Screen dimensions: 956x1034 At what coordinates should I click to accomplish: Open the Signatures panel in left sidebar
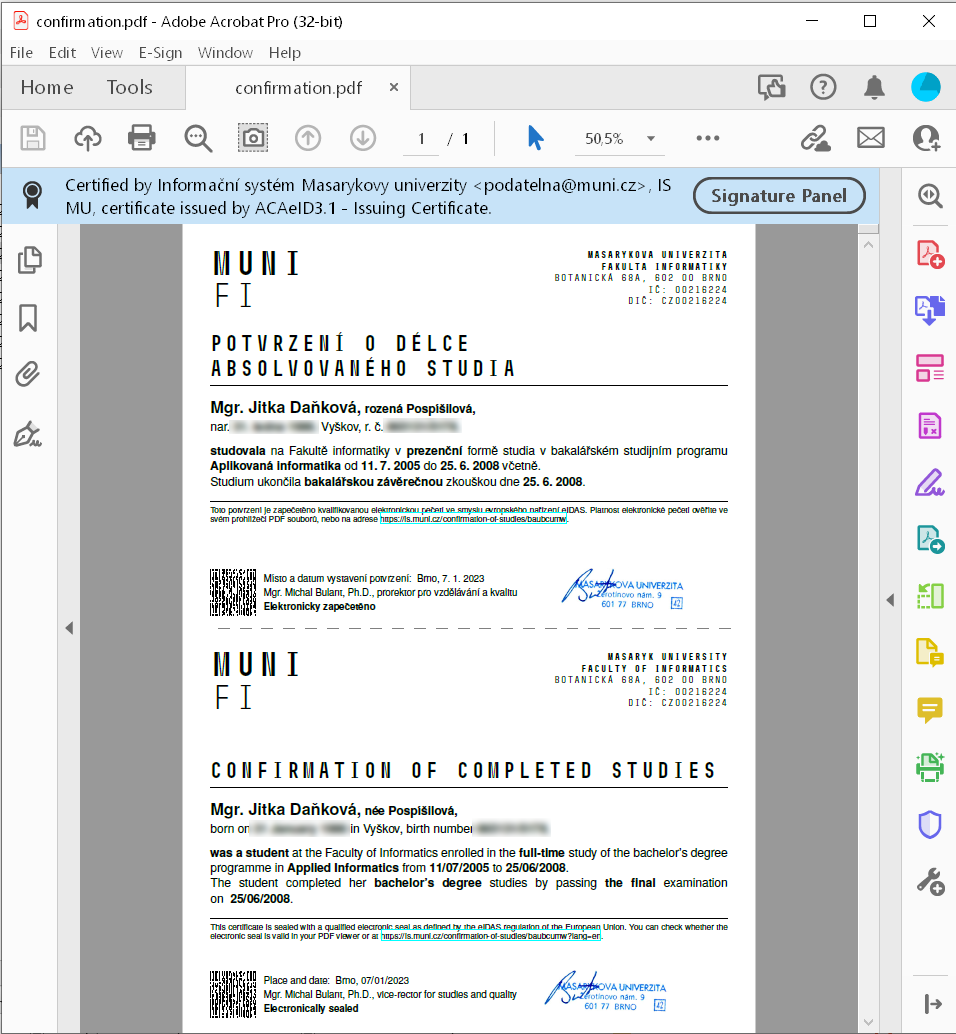(x=29, y=435)
